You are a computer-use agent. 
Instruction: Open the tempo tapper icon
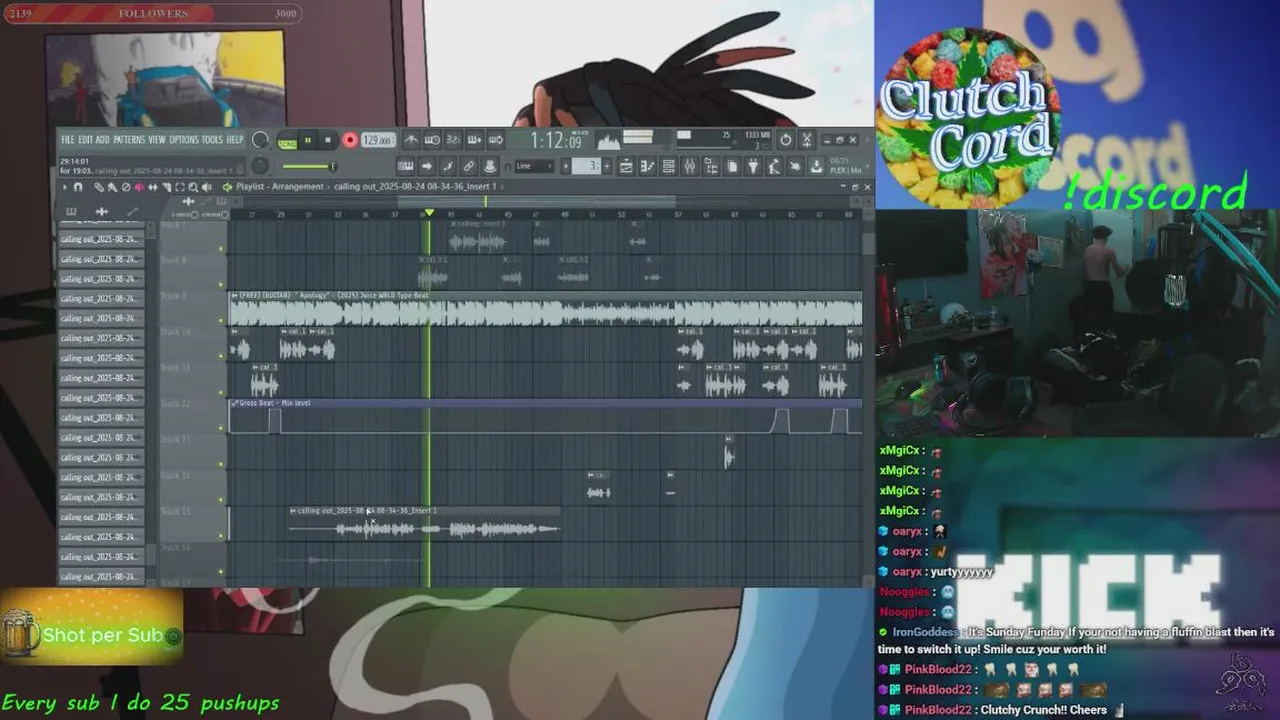[x=774, y=166]
